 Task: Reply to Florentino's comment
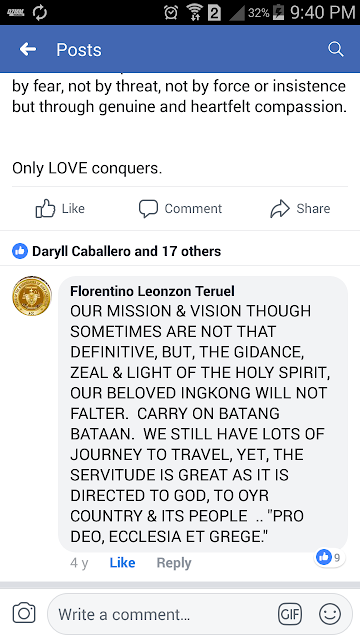[174, 563]
